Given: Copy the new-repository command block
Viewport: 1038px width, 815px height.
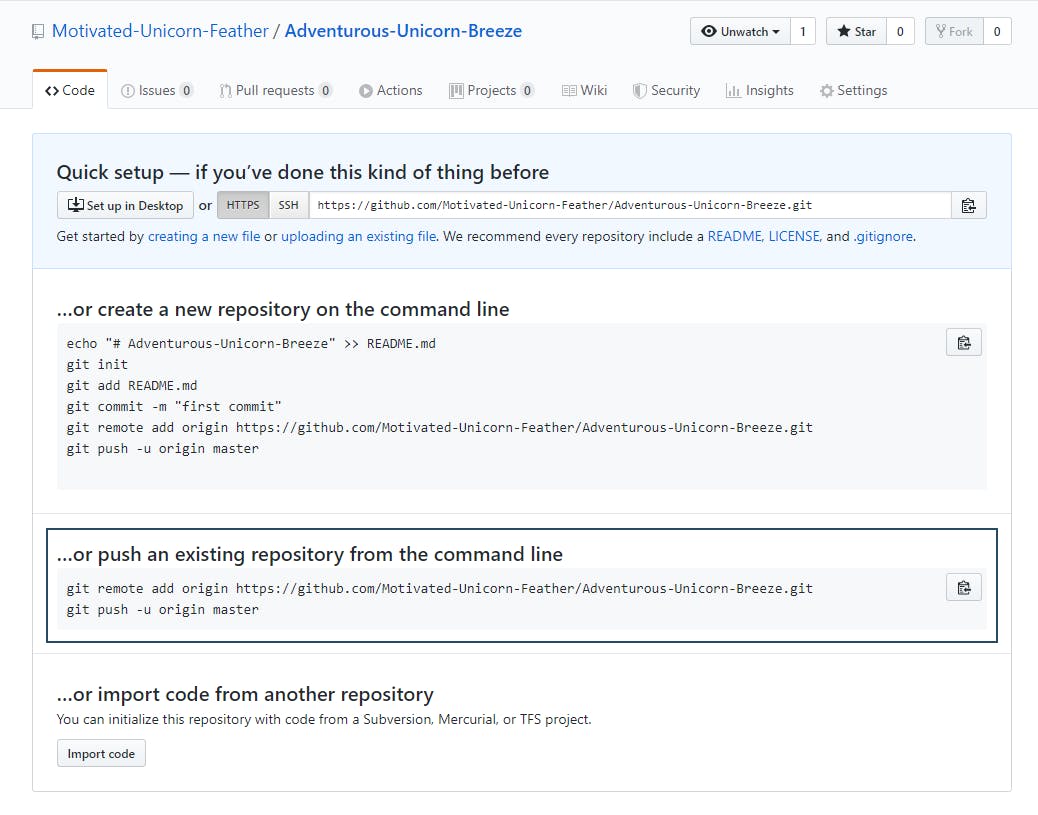Looking at the screenshot, I should click(964, 342).
